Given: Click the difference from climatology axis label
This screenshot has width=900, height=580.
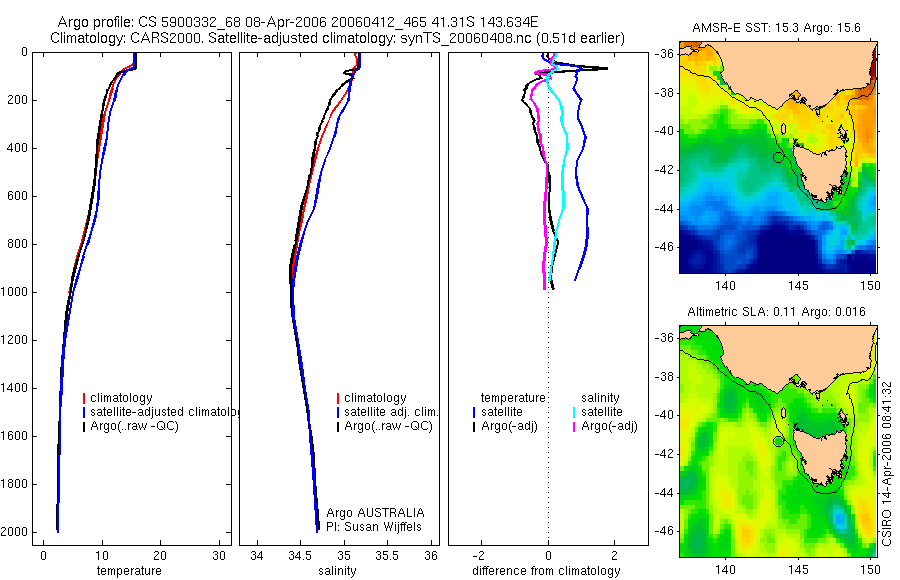Looking at the screenshot, I should click(546, 571).
